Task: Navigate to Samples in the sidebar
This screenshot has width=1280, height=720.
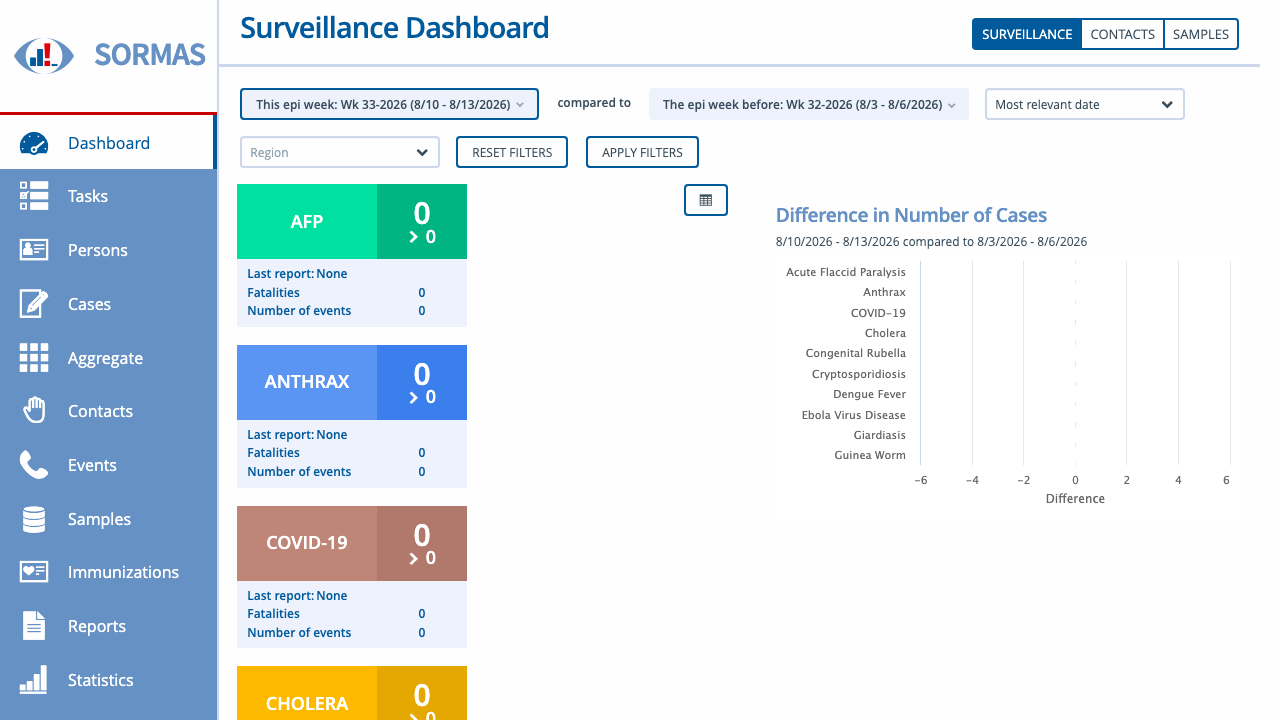Action: 108,519
